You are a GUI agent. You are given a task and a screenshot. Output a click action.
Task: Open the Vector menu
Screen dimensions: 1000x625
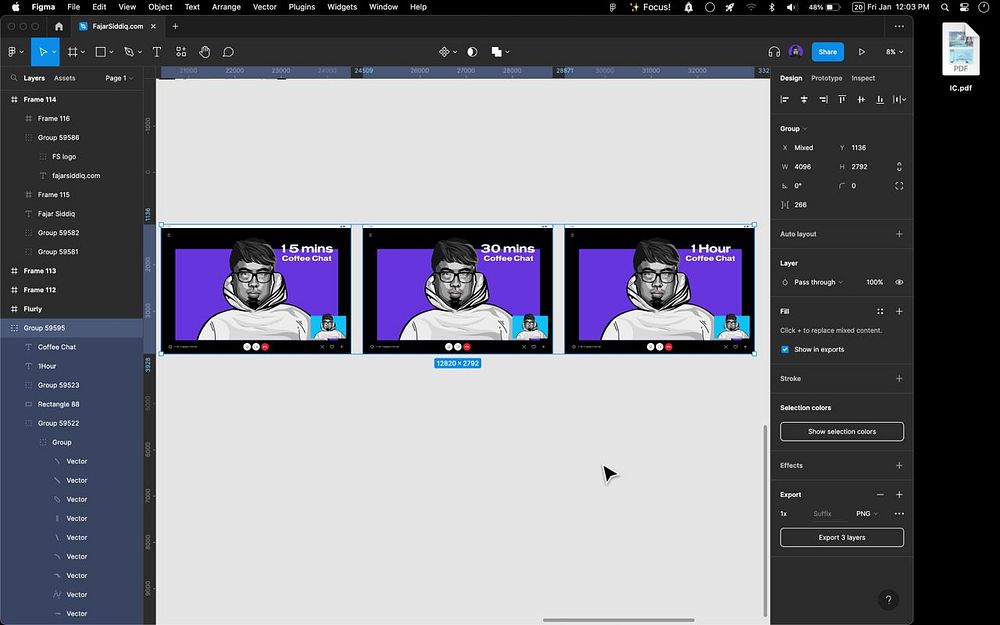coord(265,7)
